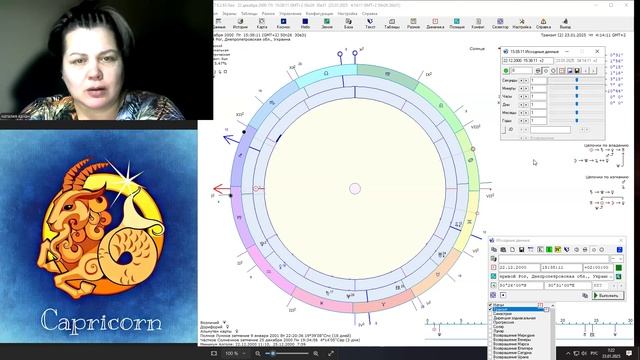
Task: Open the База toolbar icon
Action: tap(348, 23)
